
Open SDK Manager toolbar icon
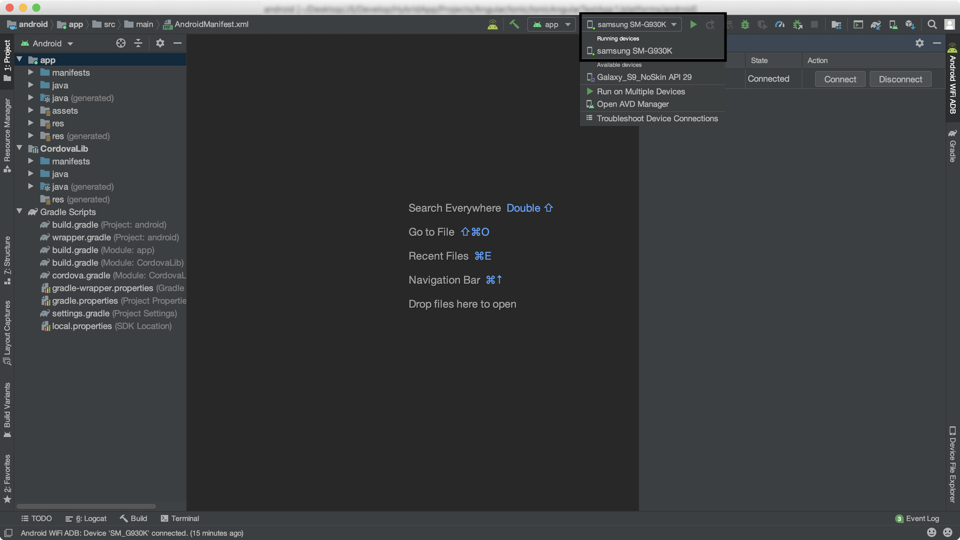coord(910,24)
